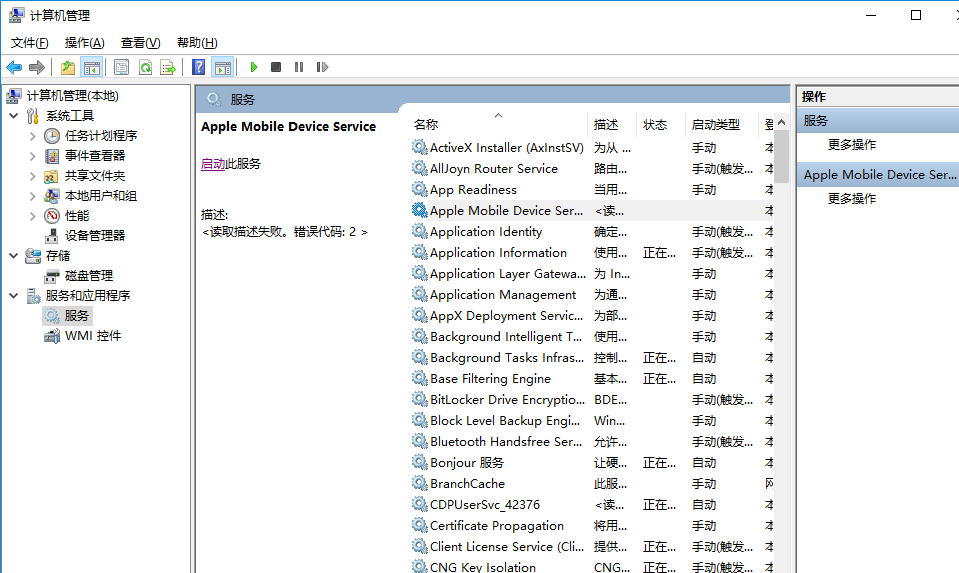Click the 启动 link to start service
Image resolution: width=959 pixels, height=573 pixels.
(x=212, y=164)
